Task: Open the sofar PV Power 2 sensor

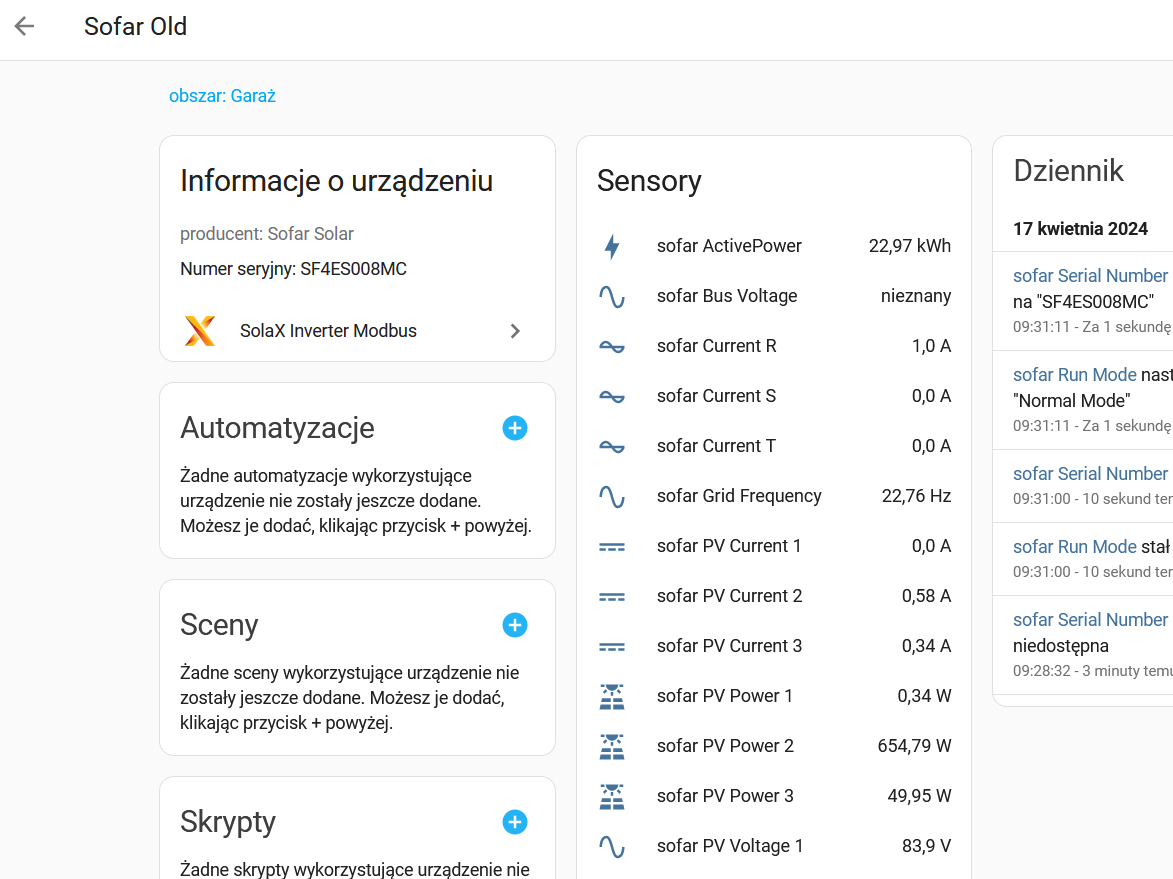Action: coord(774,747)
